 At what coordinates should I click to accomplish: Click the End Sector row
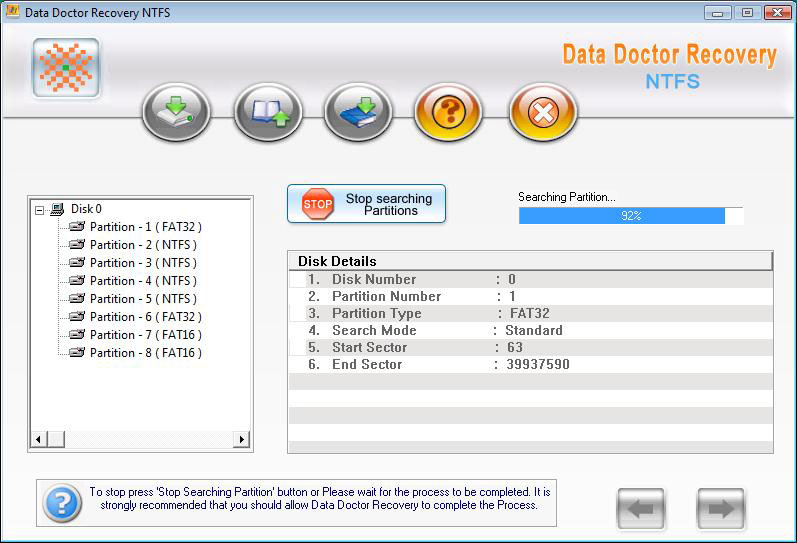pyautogui.click(x=531, y=365)
